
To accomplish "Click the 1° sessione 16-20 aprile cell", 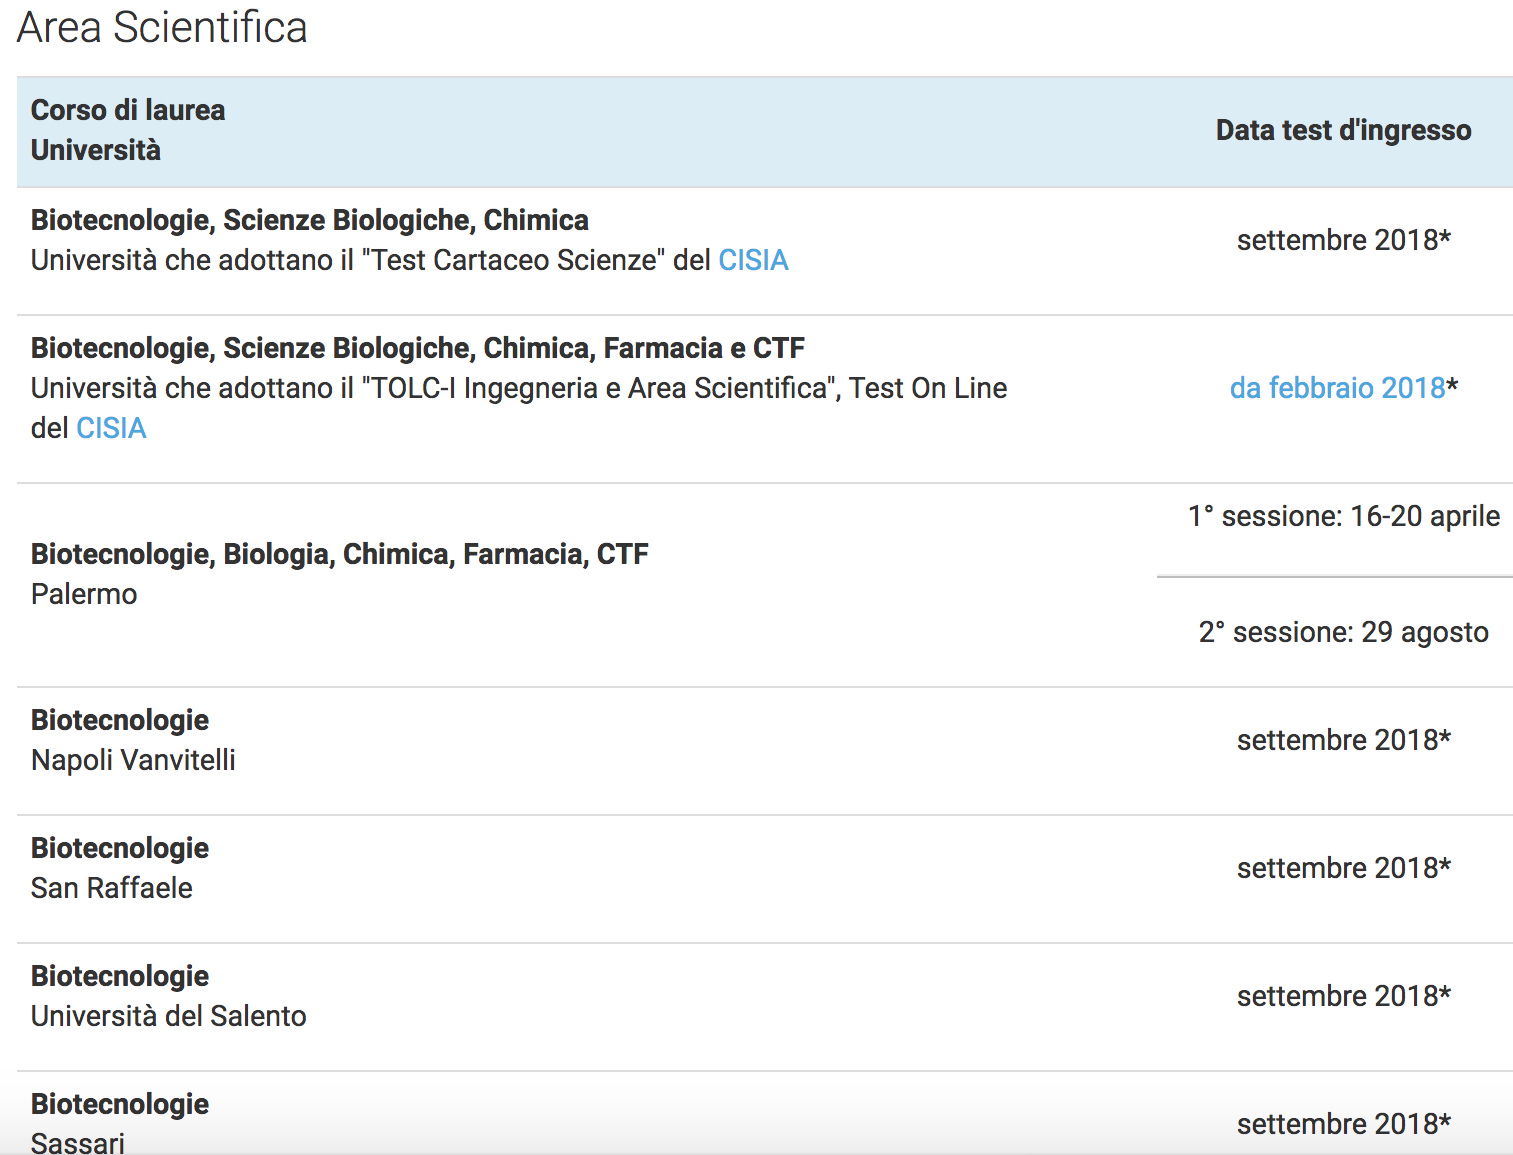I will 1343,516.
